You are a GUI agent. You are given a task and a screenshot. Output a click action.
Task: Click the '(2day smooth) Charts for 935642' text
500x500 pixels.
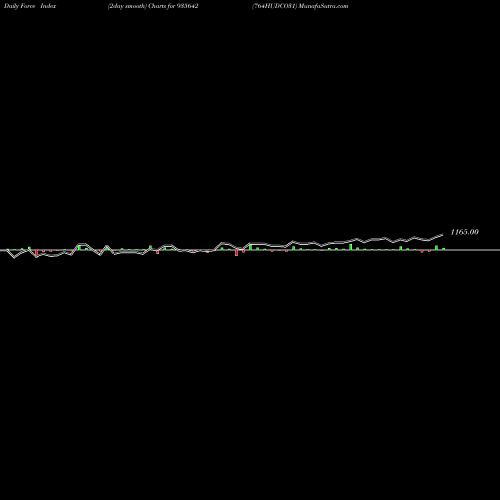[153, 6]
